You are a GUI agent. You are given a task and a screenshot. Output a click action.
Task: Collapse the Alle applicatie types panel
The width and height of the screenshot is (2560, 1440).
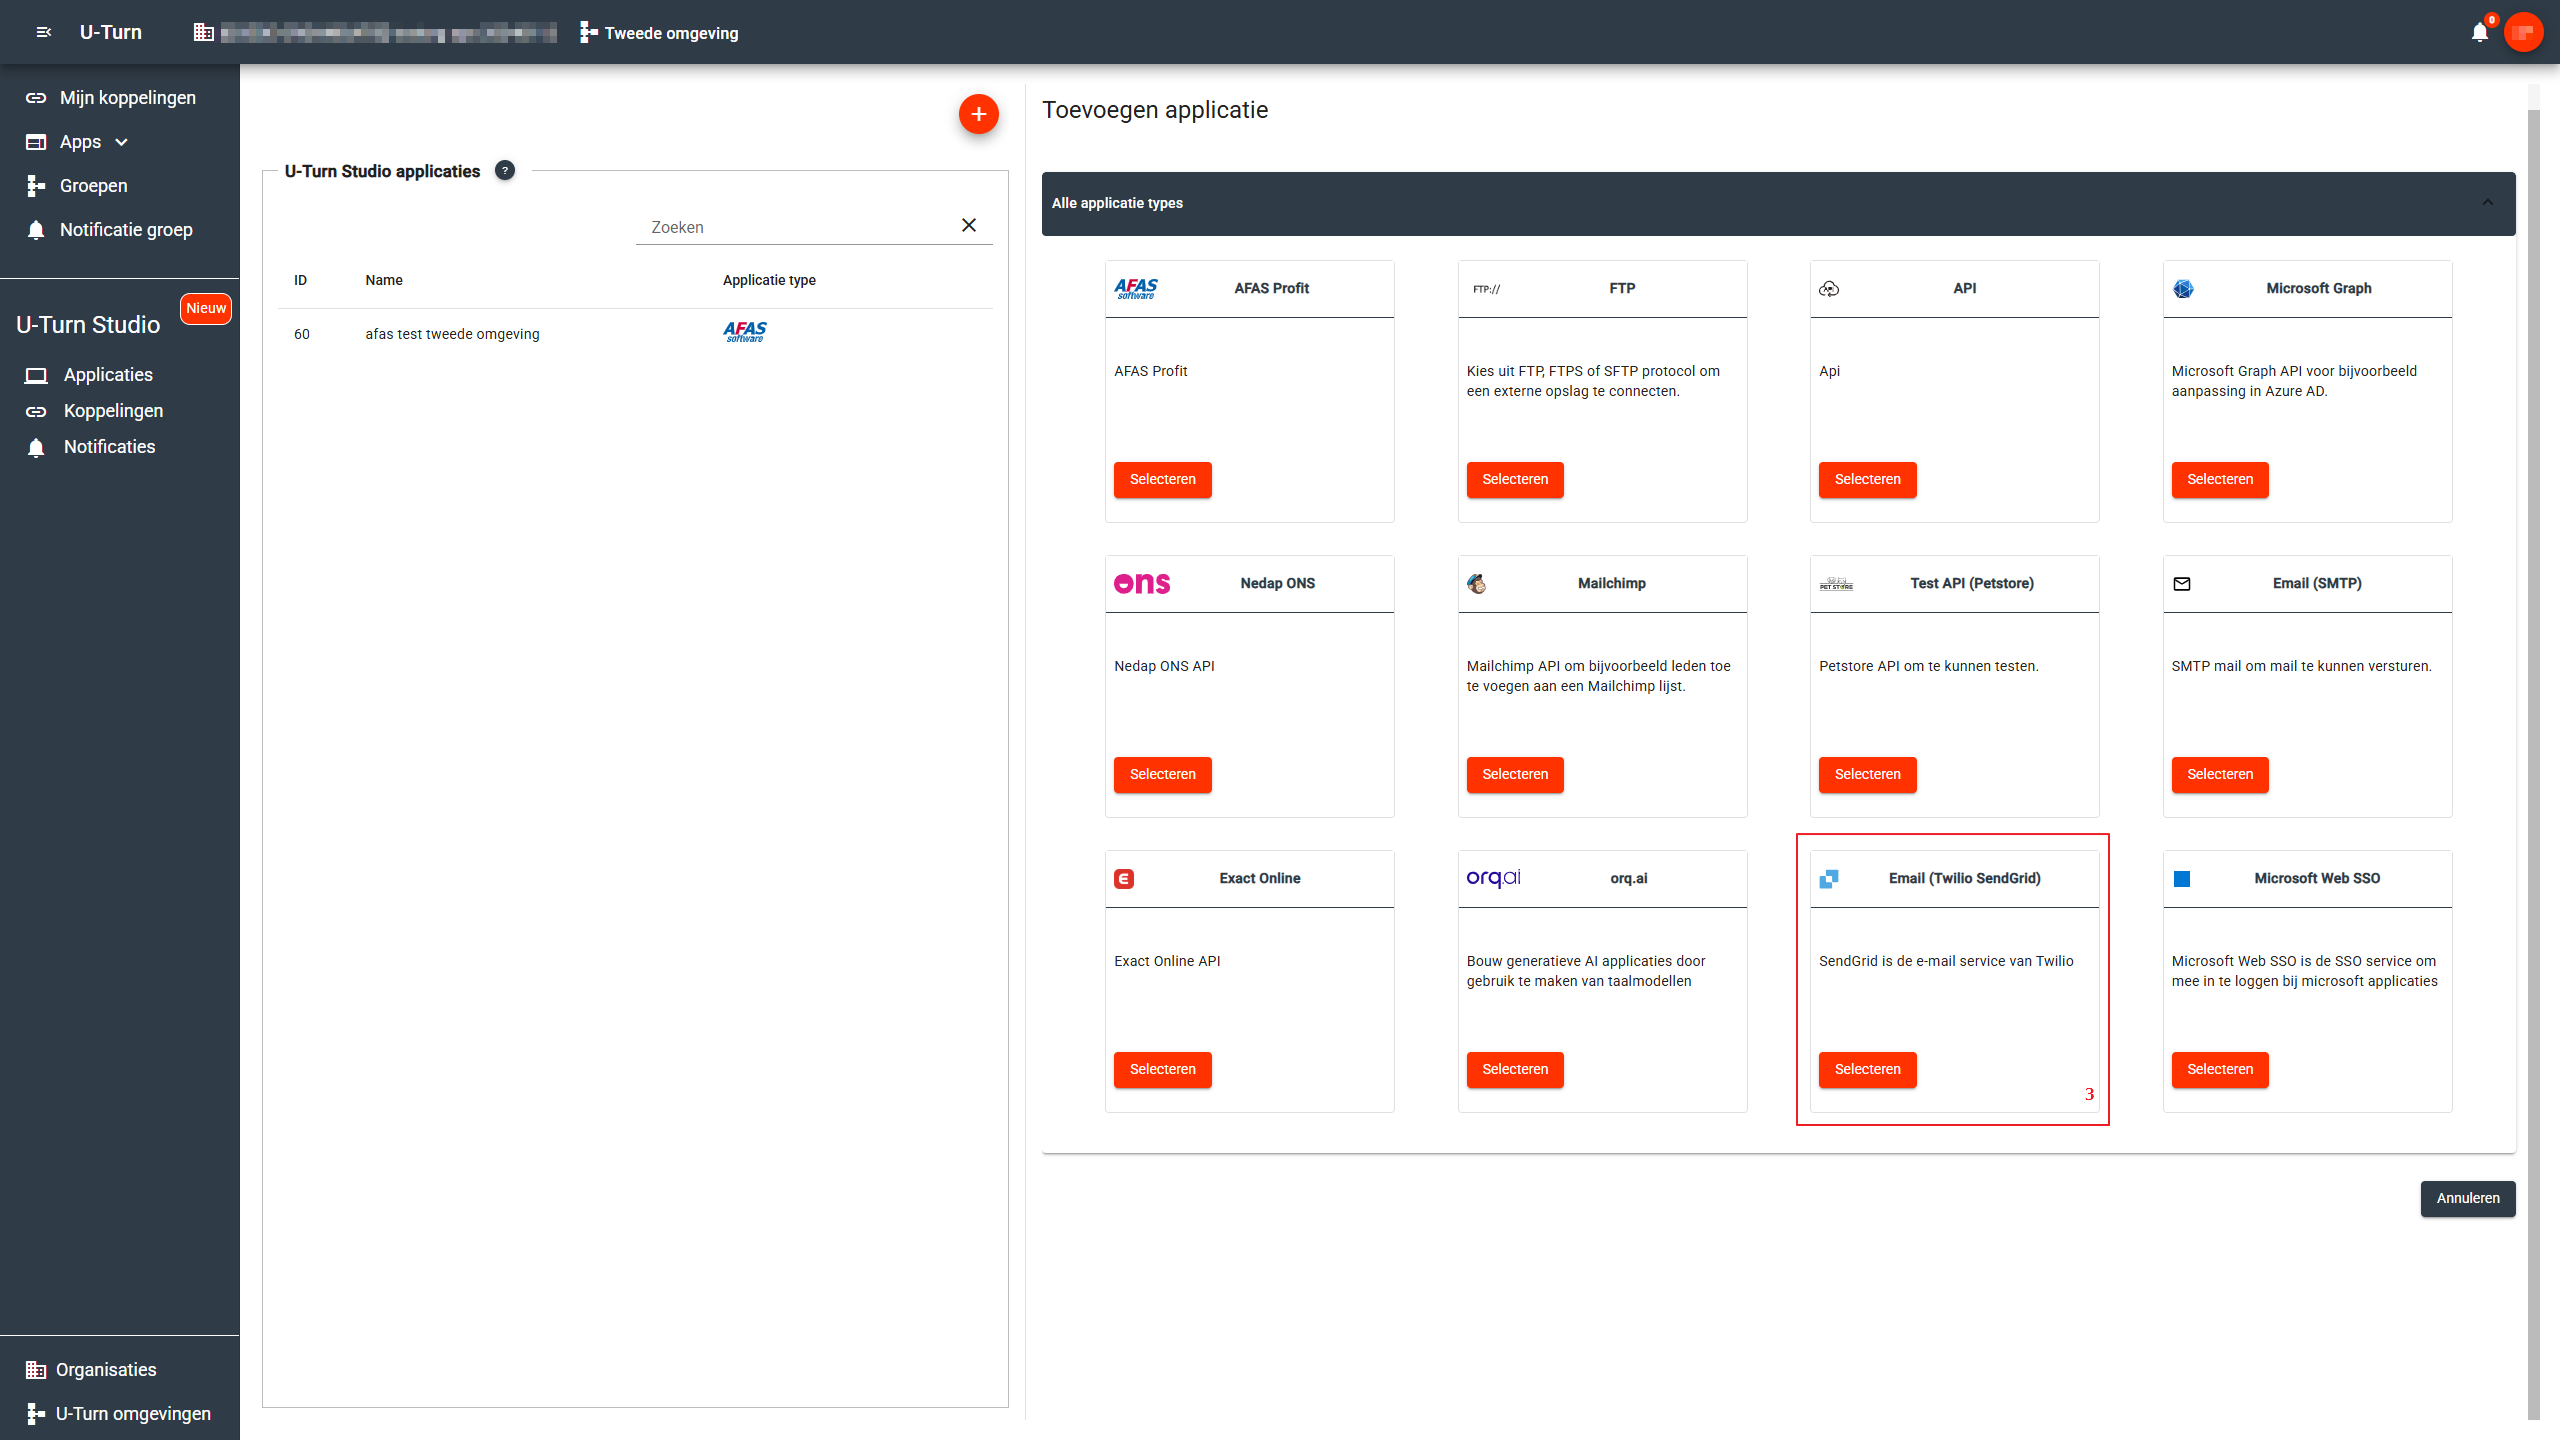point(2487,203)
